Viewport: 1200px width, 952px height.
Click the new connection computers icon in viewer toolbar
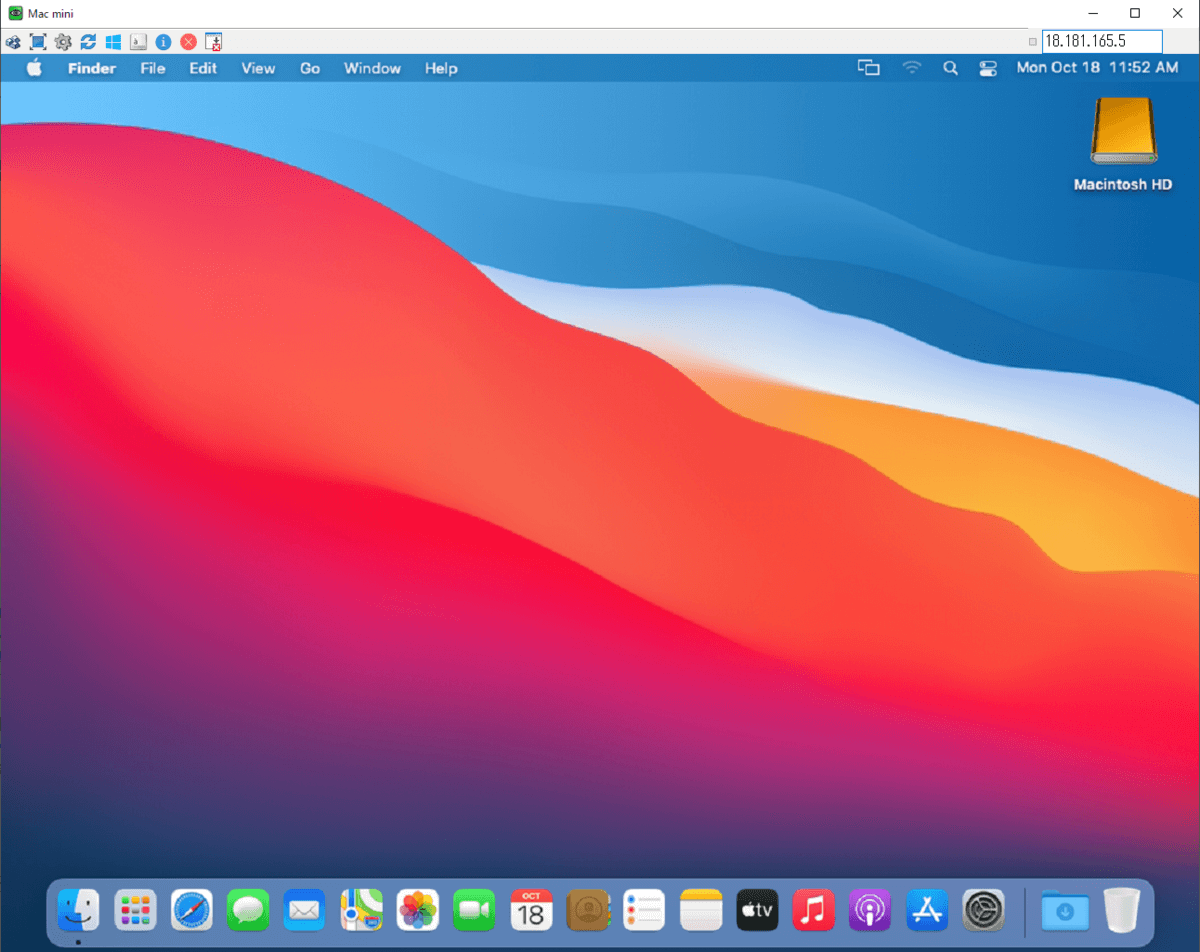pos(13,42)
